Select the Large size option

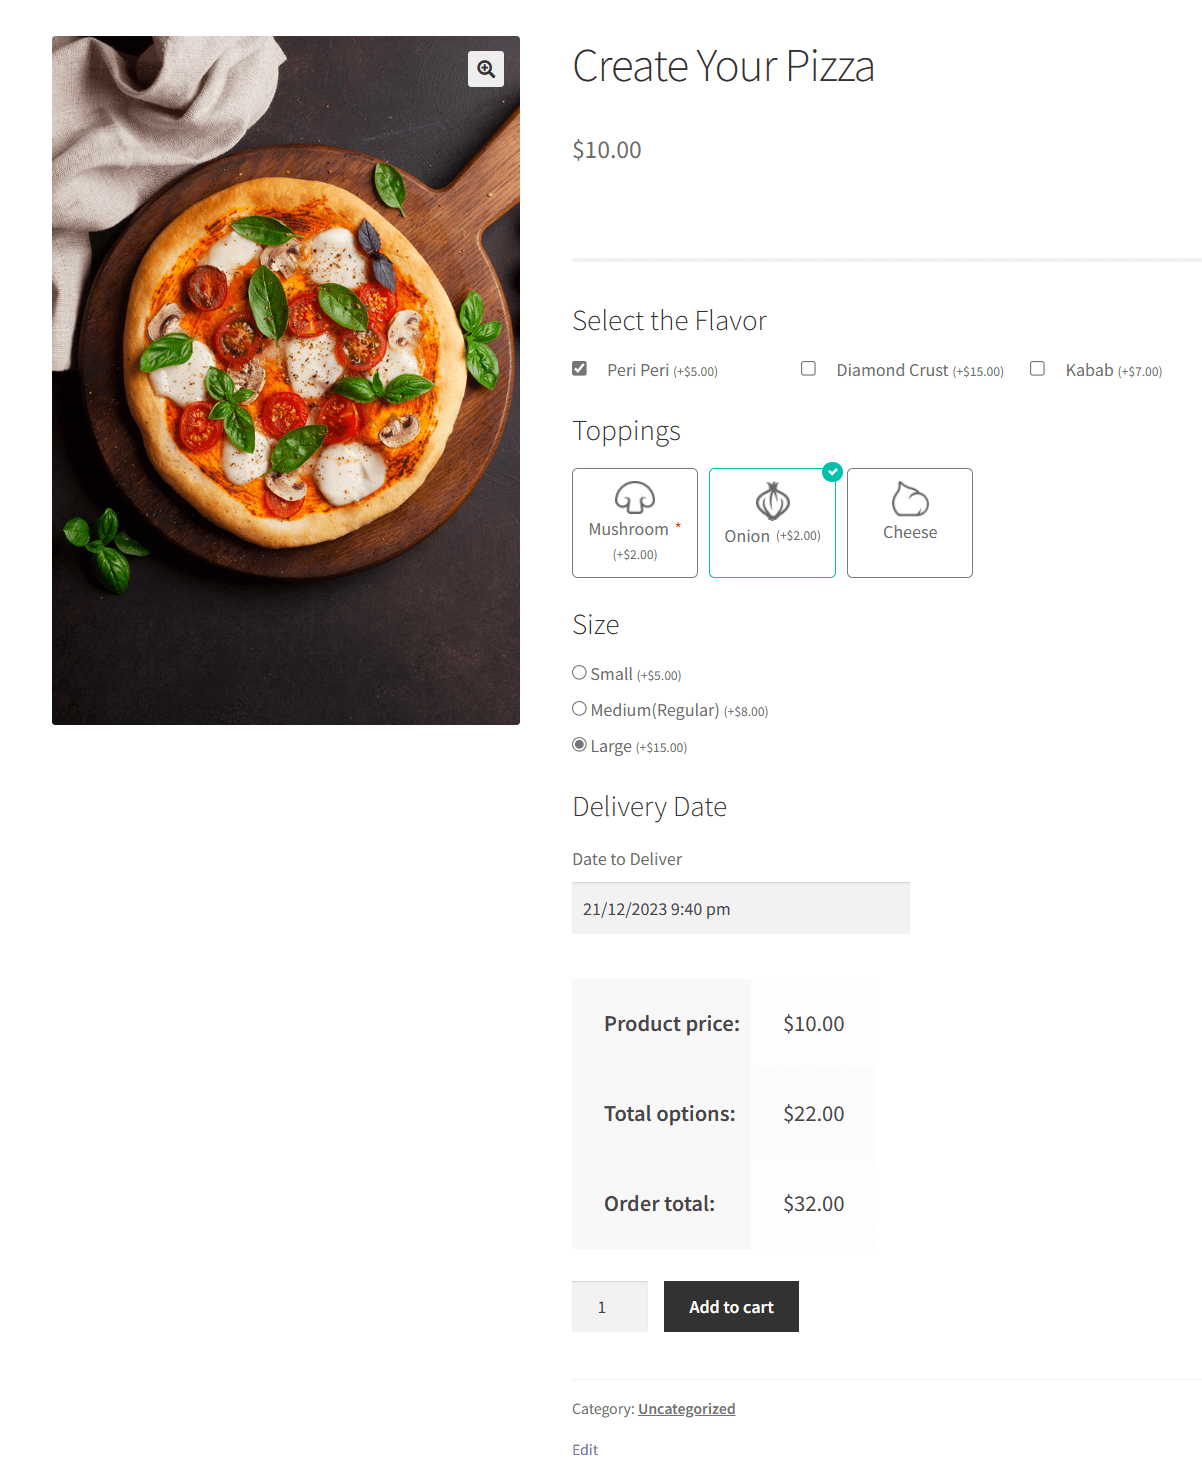[x=579, y=744]
